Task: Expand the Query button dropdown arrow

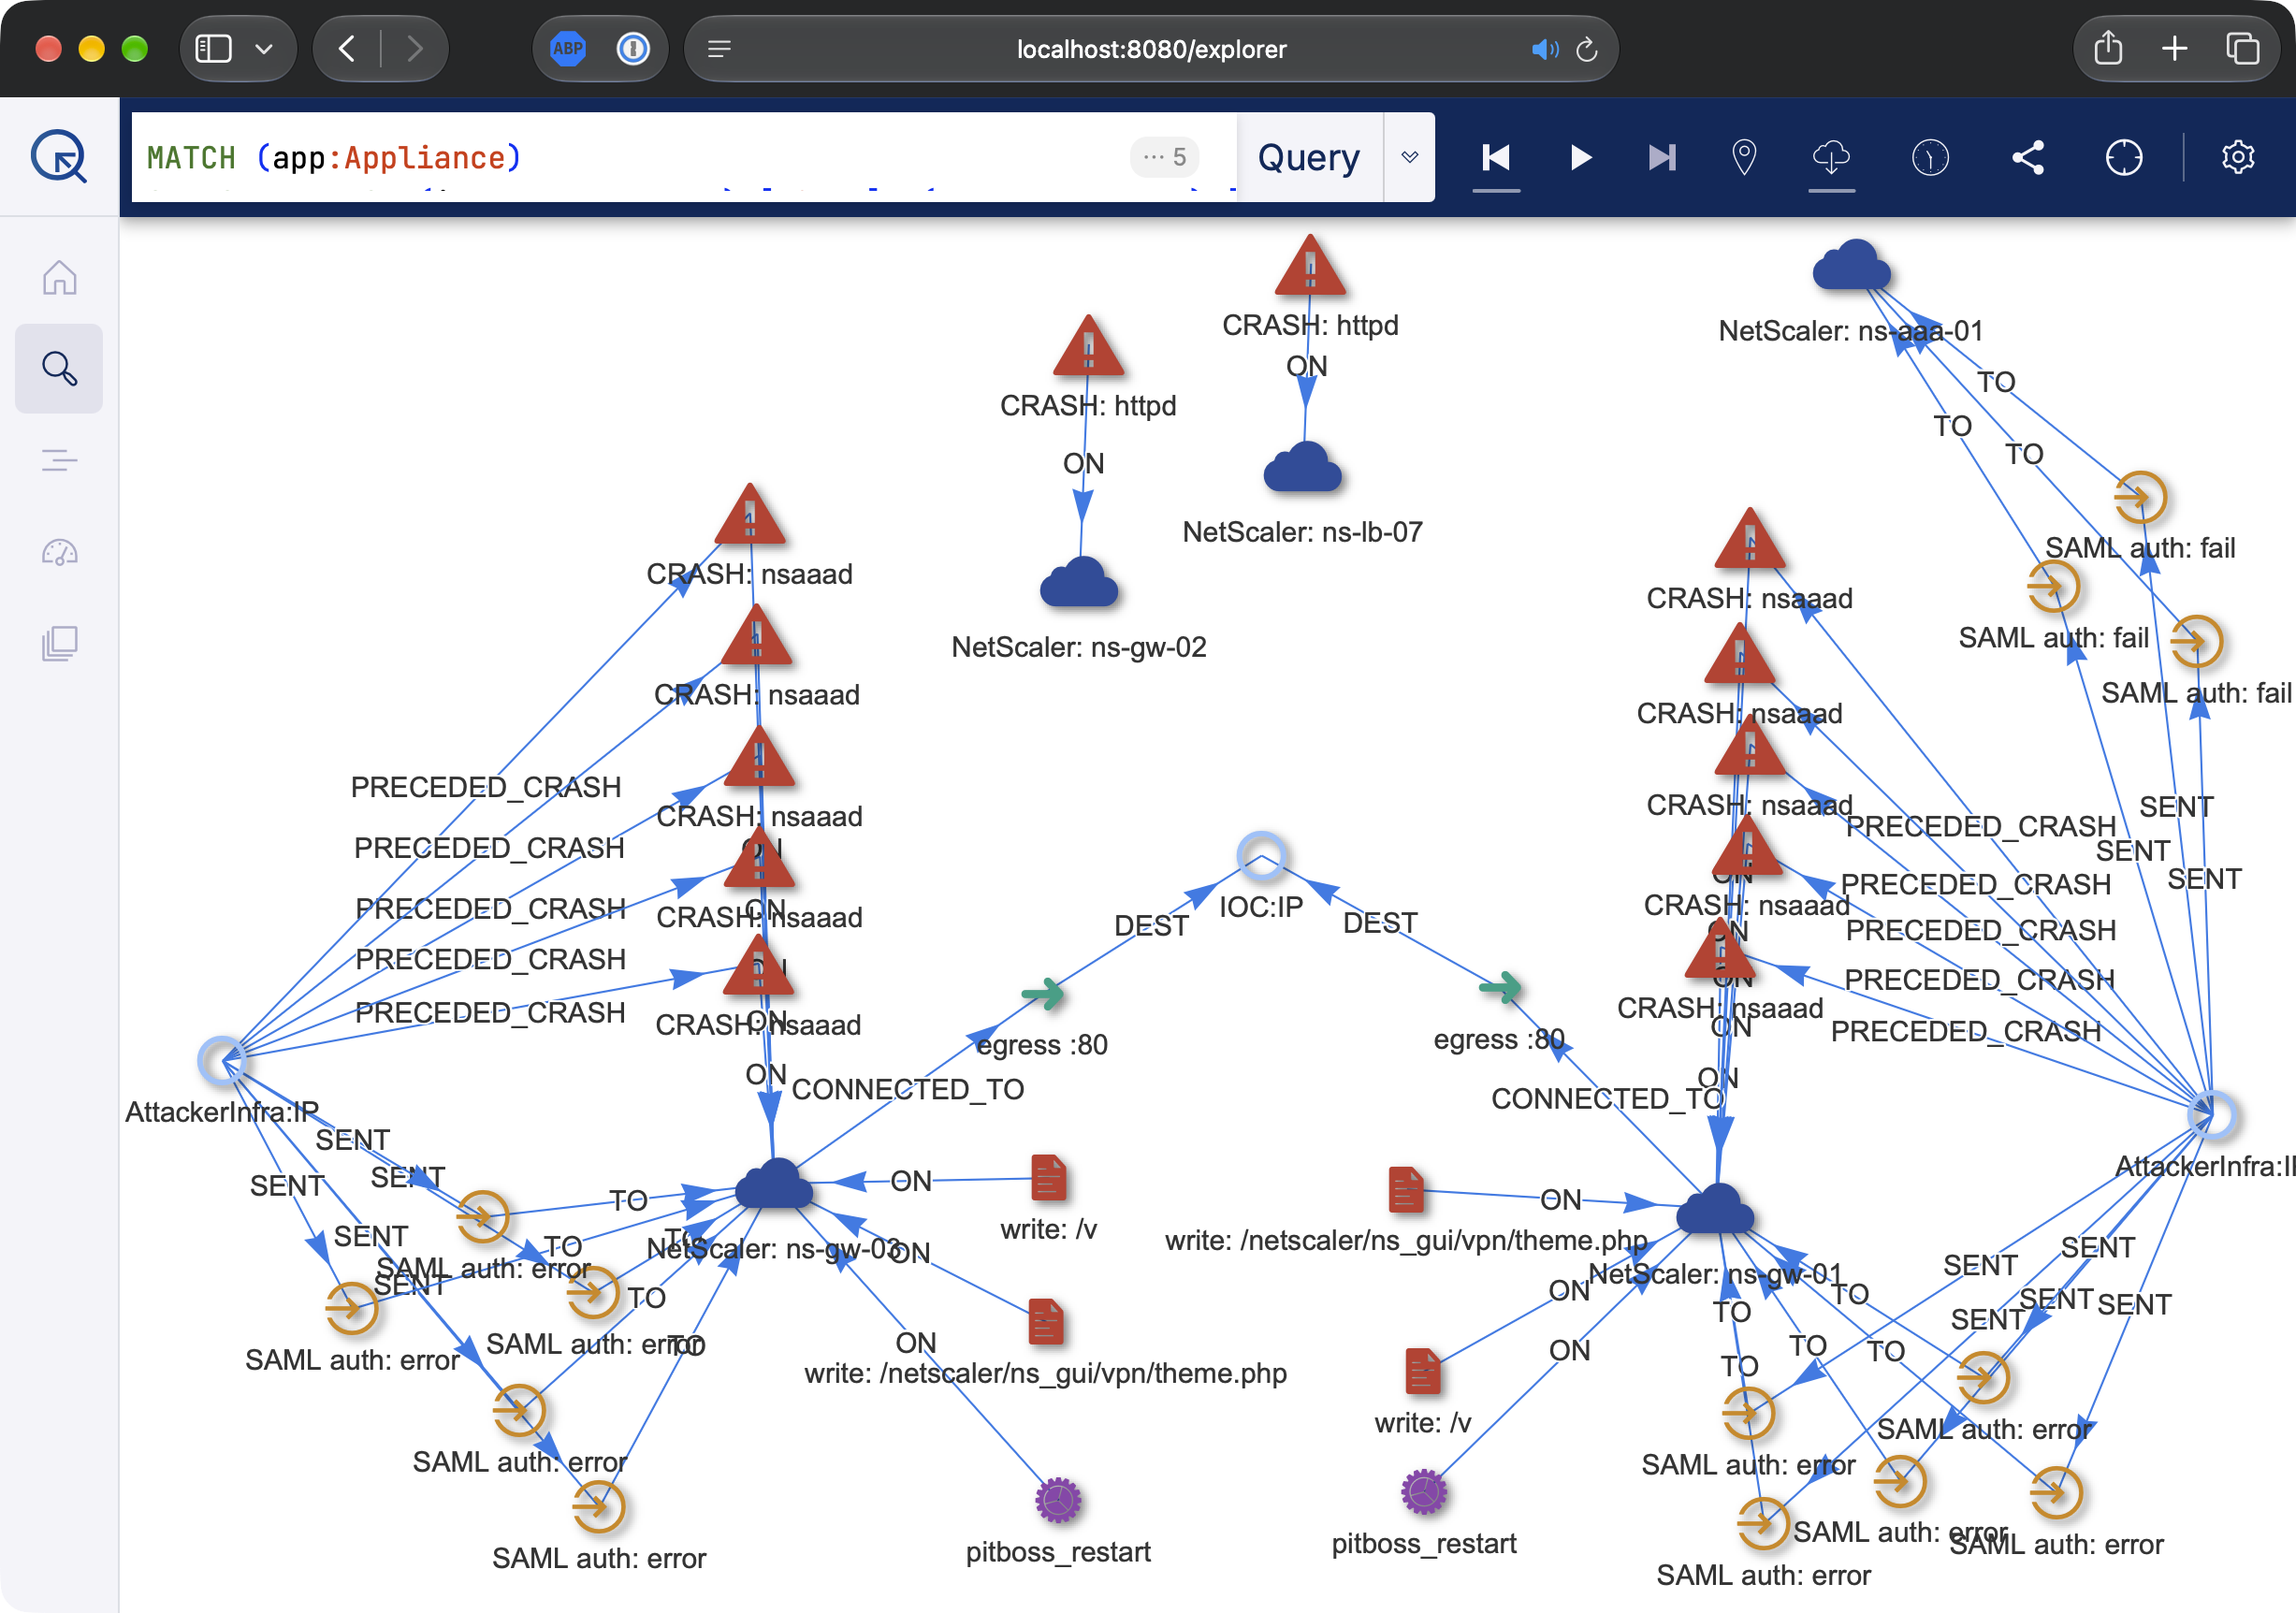Action: 1410,157
